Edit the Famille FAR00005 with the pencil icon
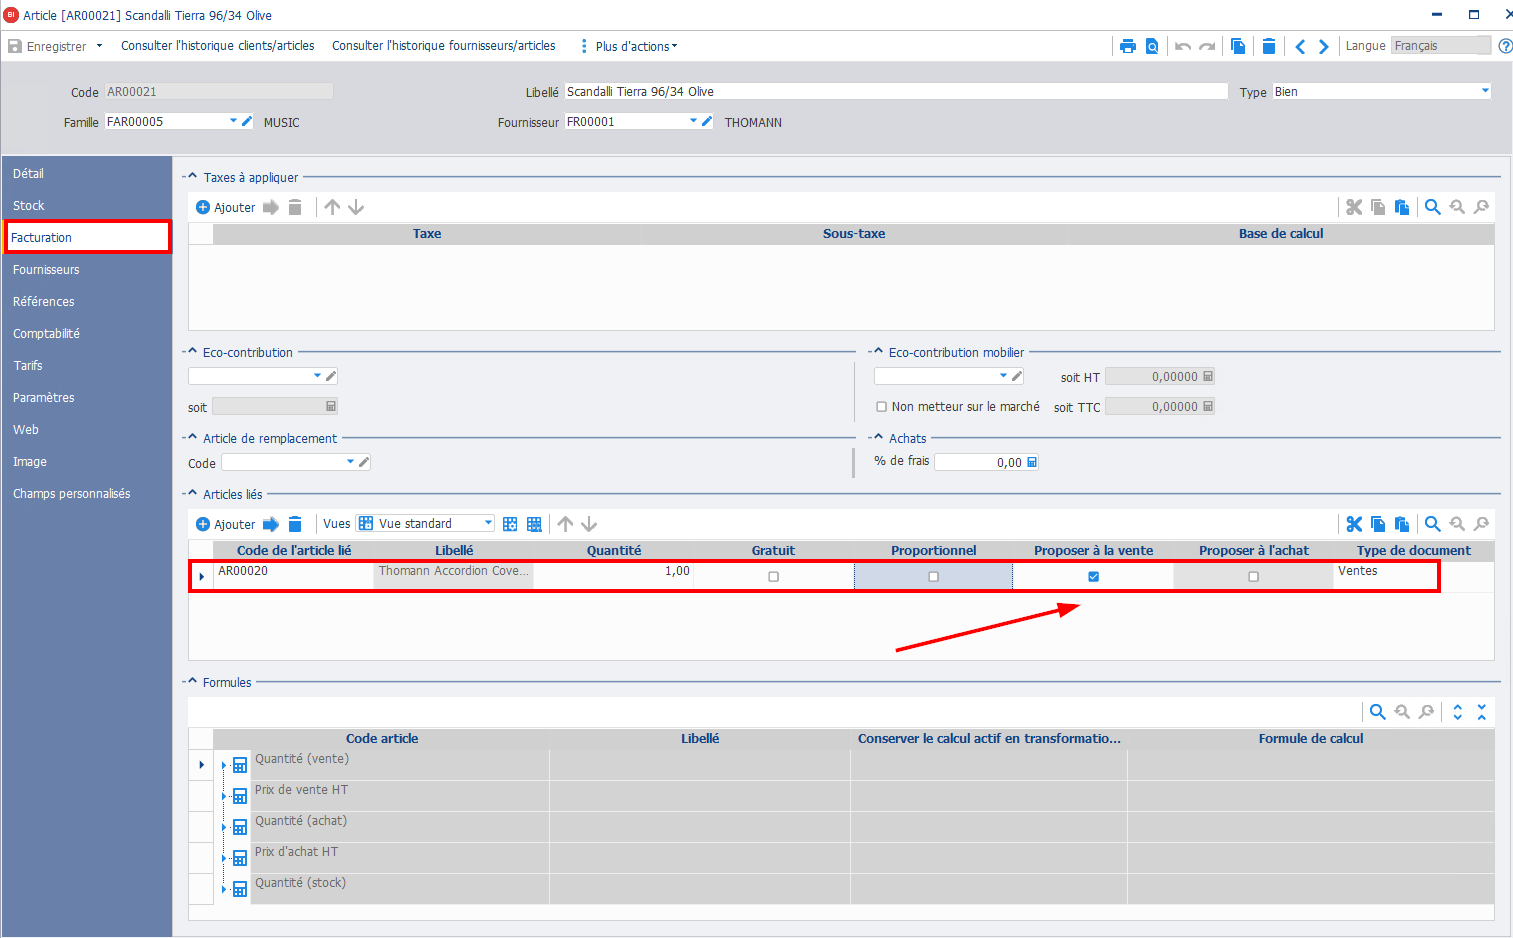 pyautogui.click(x=247, y=121)
